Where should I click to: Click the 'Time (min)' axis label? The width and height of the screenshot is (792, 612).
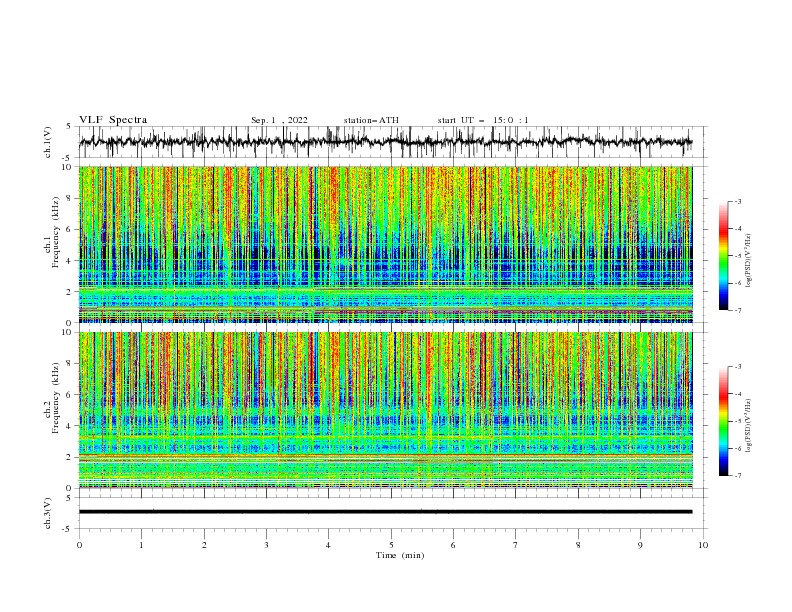tap(400, 555)
